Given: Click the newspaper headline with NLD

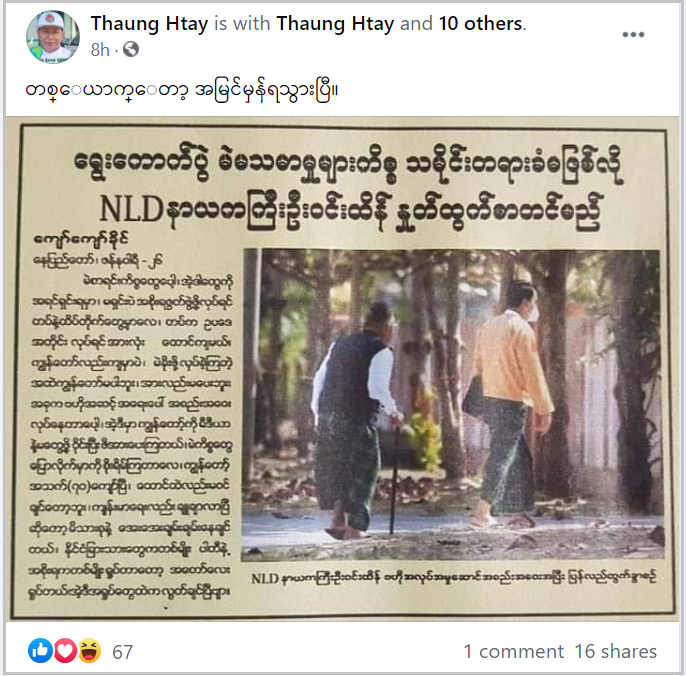Looking at the screenshot, I should (348, 188).
